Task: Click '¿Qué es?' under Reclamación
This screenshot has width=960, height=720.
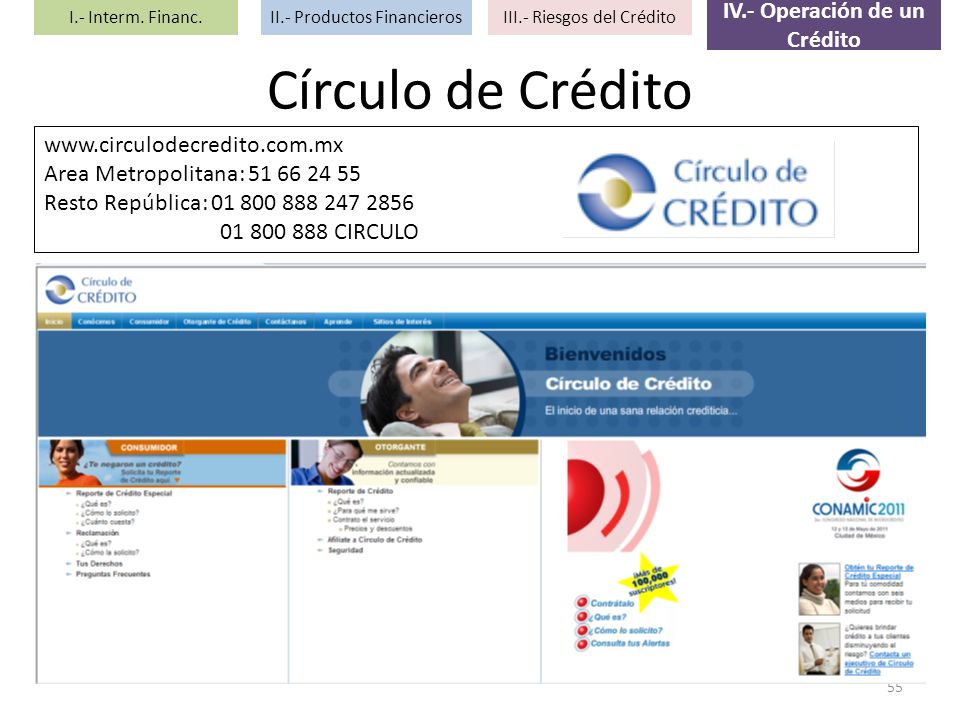Action: coord(98,543)
